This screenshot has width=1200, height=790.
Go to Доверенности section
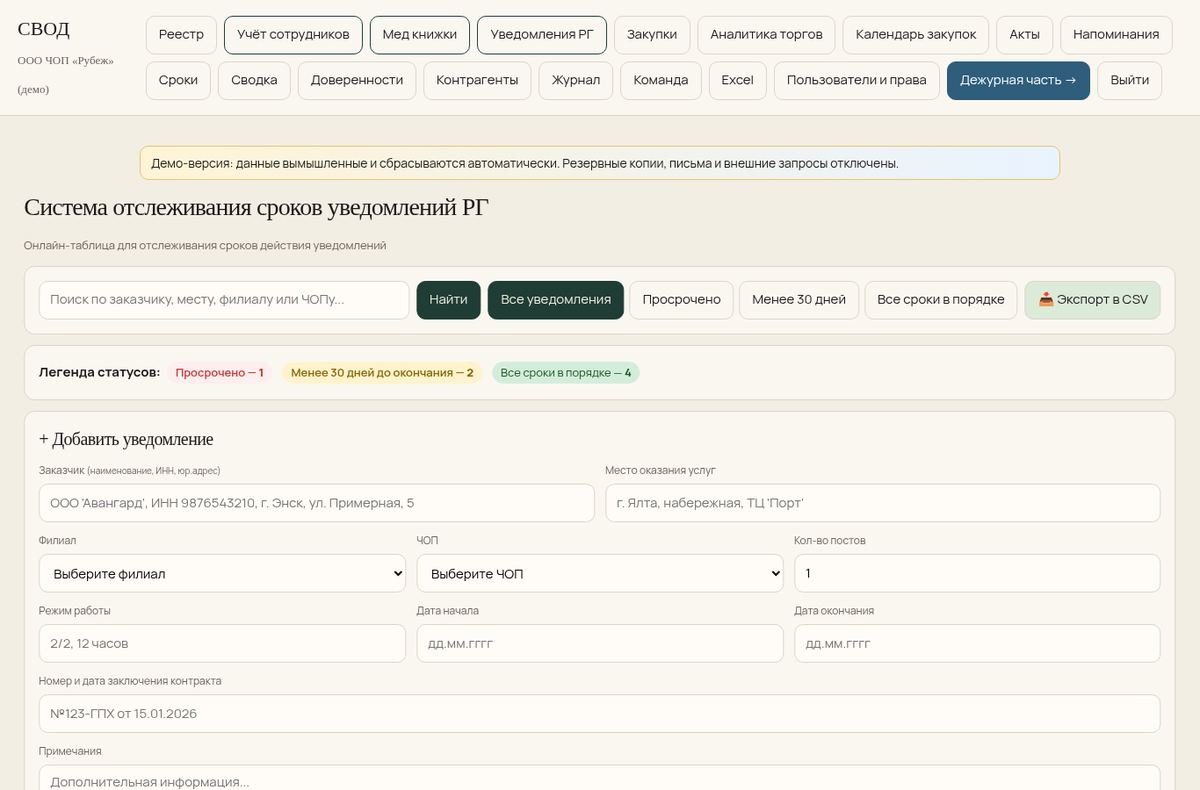click(357, 80)
